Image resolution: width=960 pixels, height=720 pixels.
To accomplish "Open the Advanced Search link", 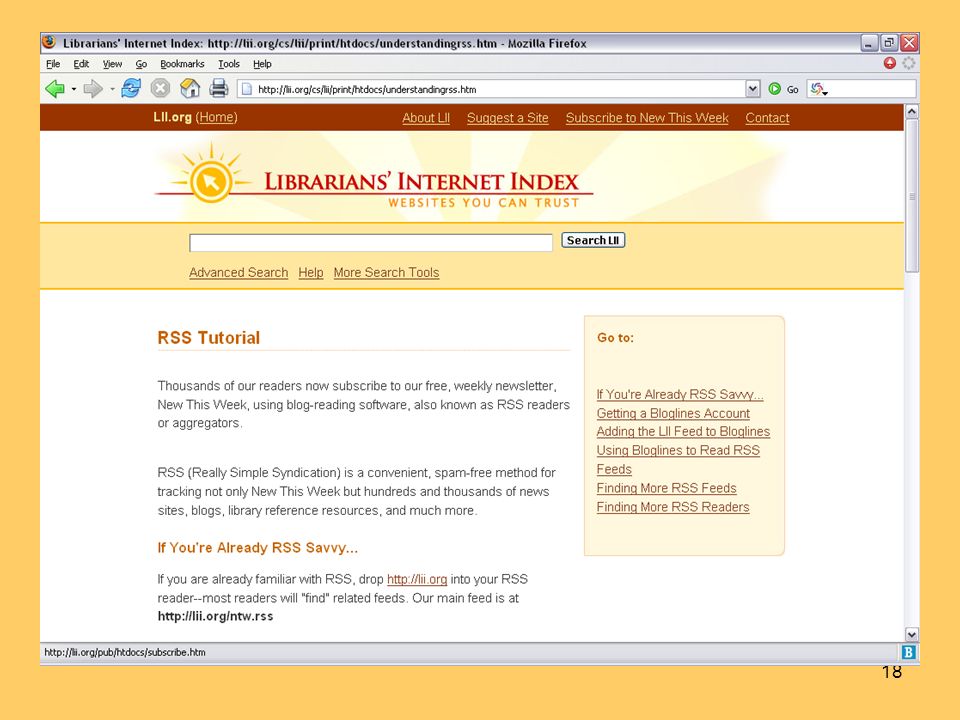I will 238,272.
